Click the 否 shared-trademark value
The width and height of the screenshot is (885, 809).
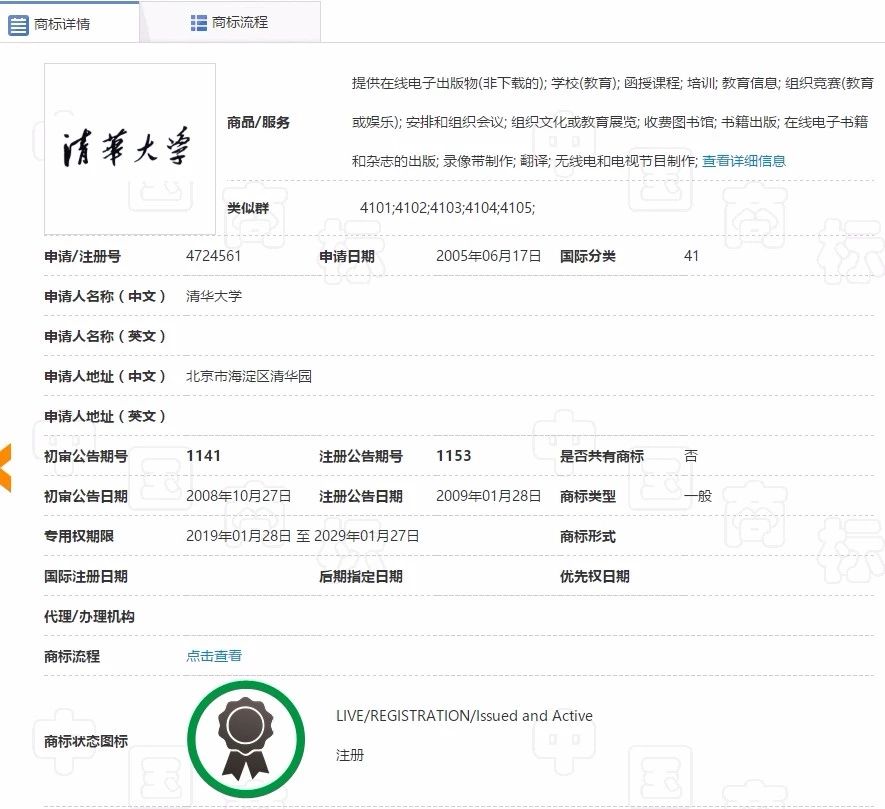[x=691, y=456]
